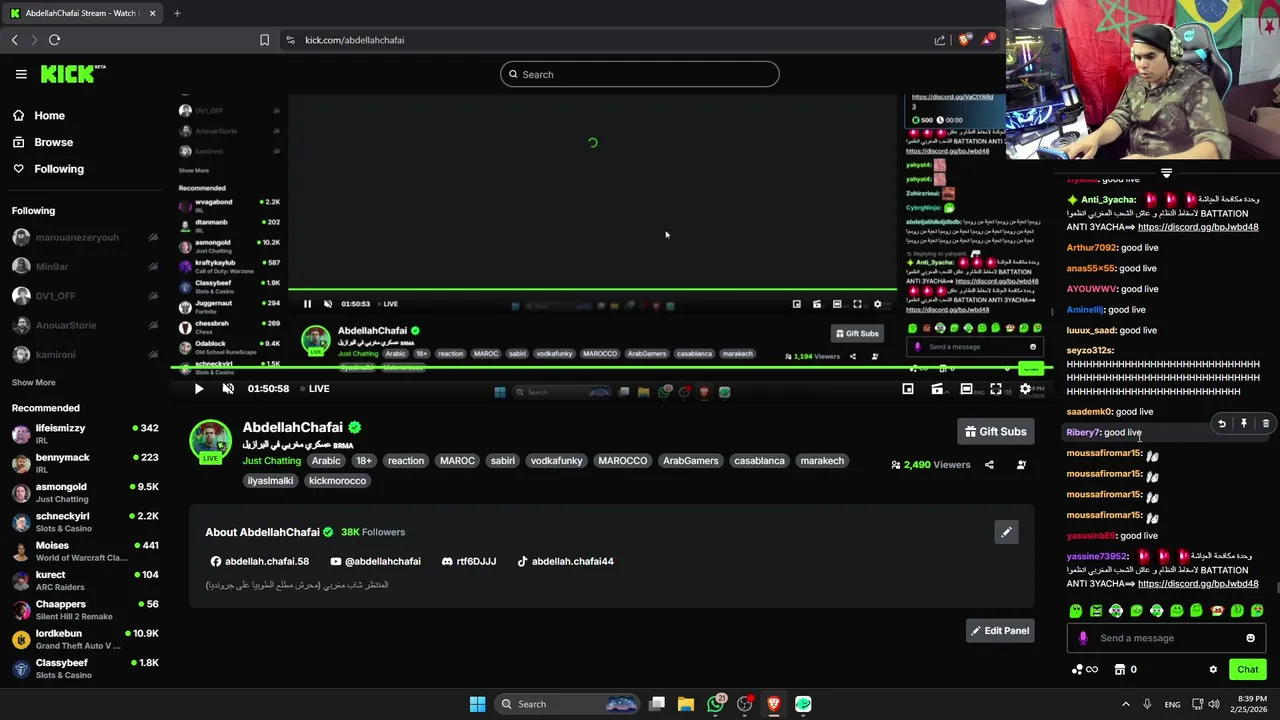Open WhatsApp from the taskbar
1280x720 pixels.
[715, 704]
